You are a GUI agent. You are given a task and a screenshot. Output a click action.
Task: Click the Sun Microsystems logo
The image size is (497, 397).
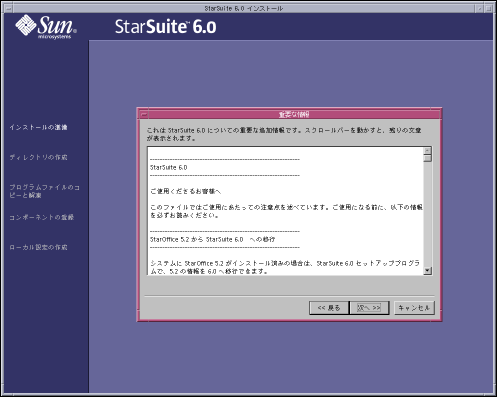[x=46, y=27]
